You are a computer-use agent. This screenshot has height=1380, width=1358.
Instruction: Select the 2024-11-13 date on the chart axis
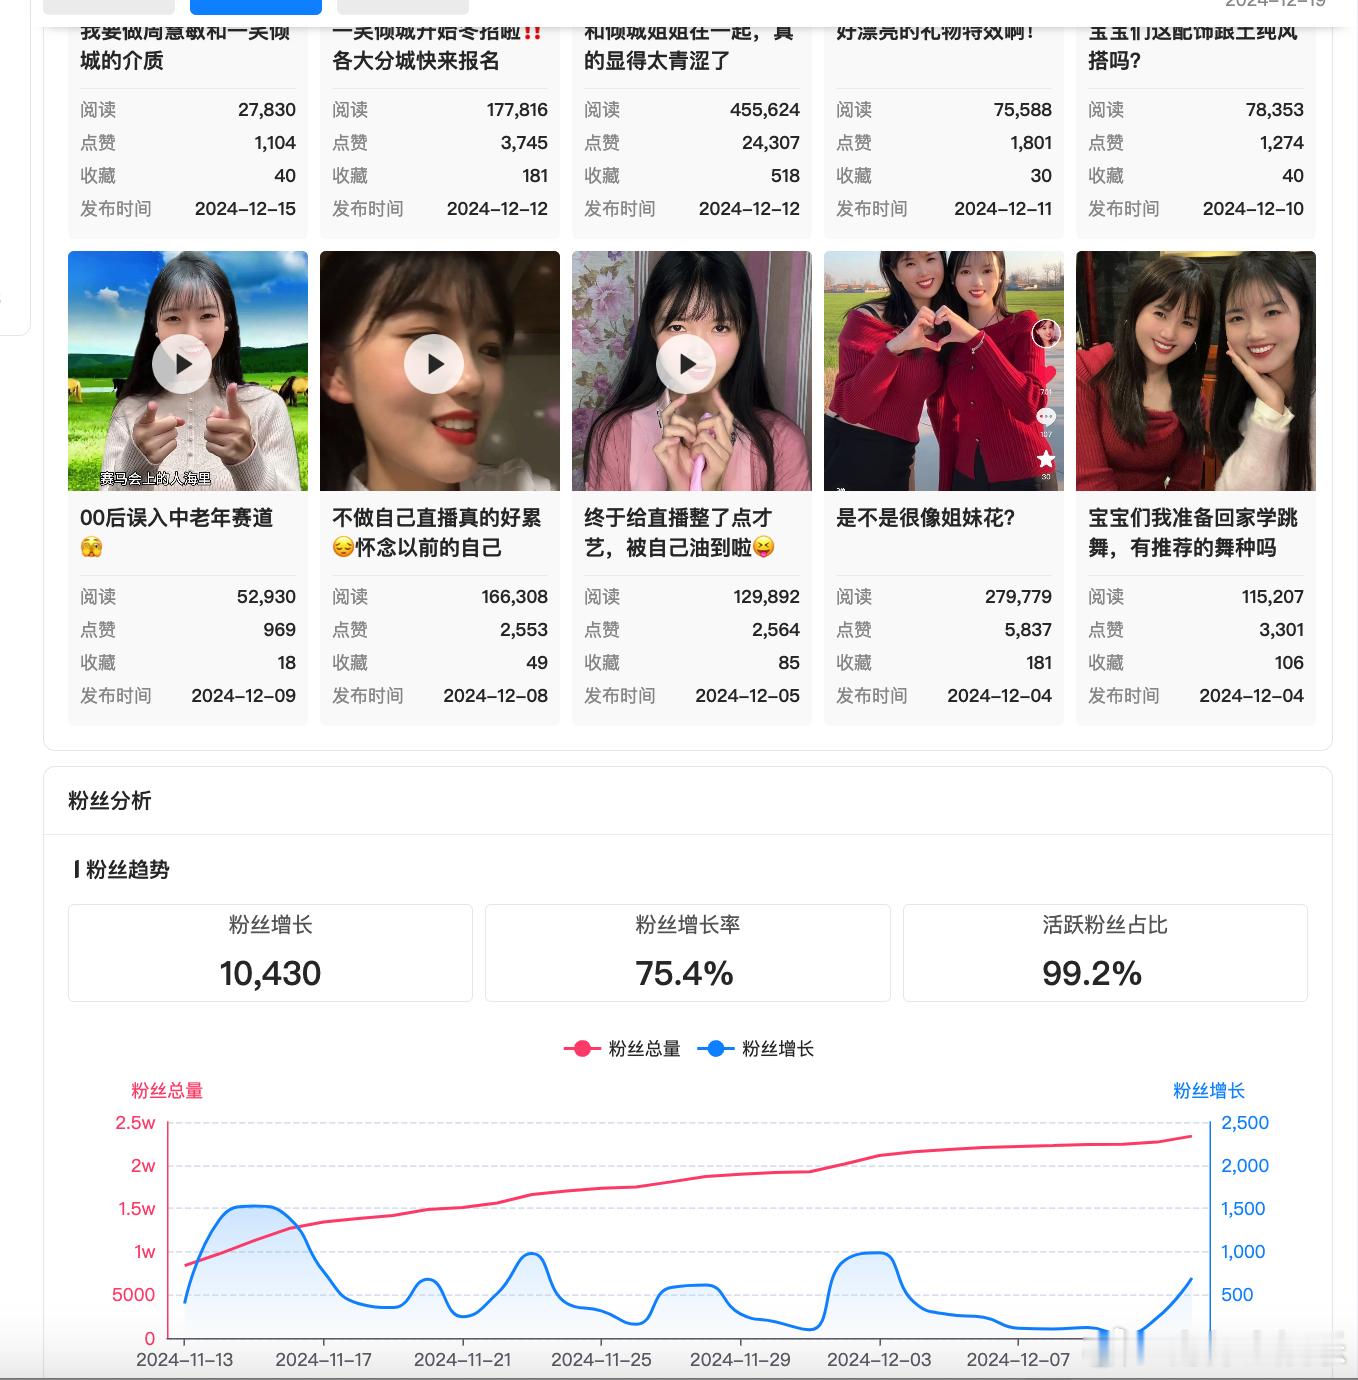184,1360
